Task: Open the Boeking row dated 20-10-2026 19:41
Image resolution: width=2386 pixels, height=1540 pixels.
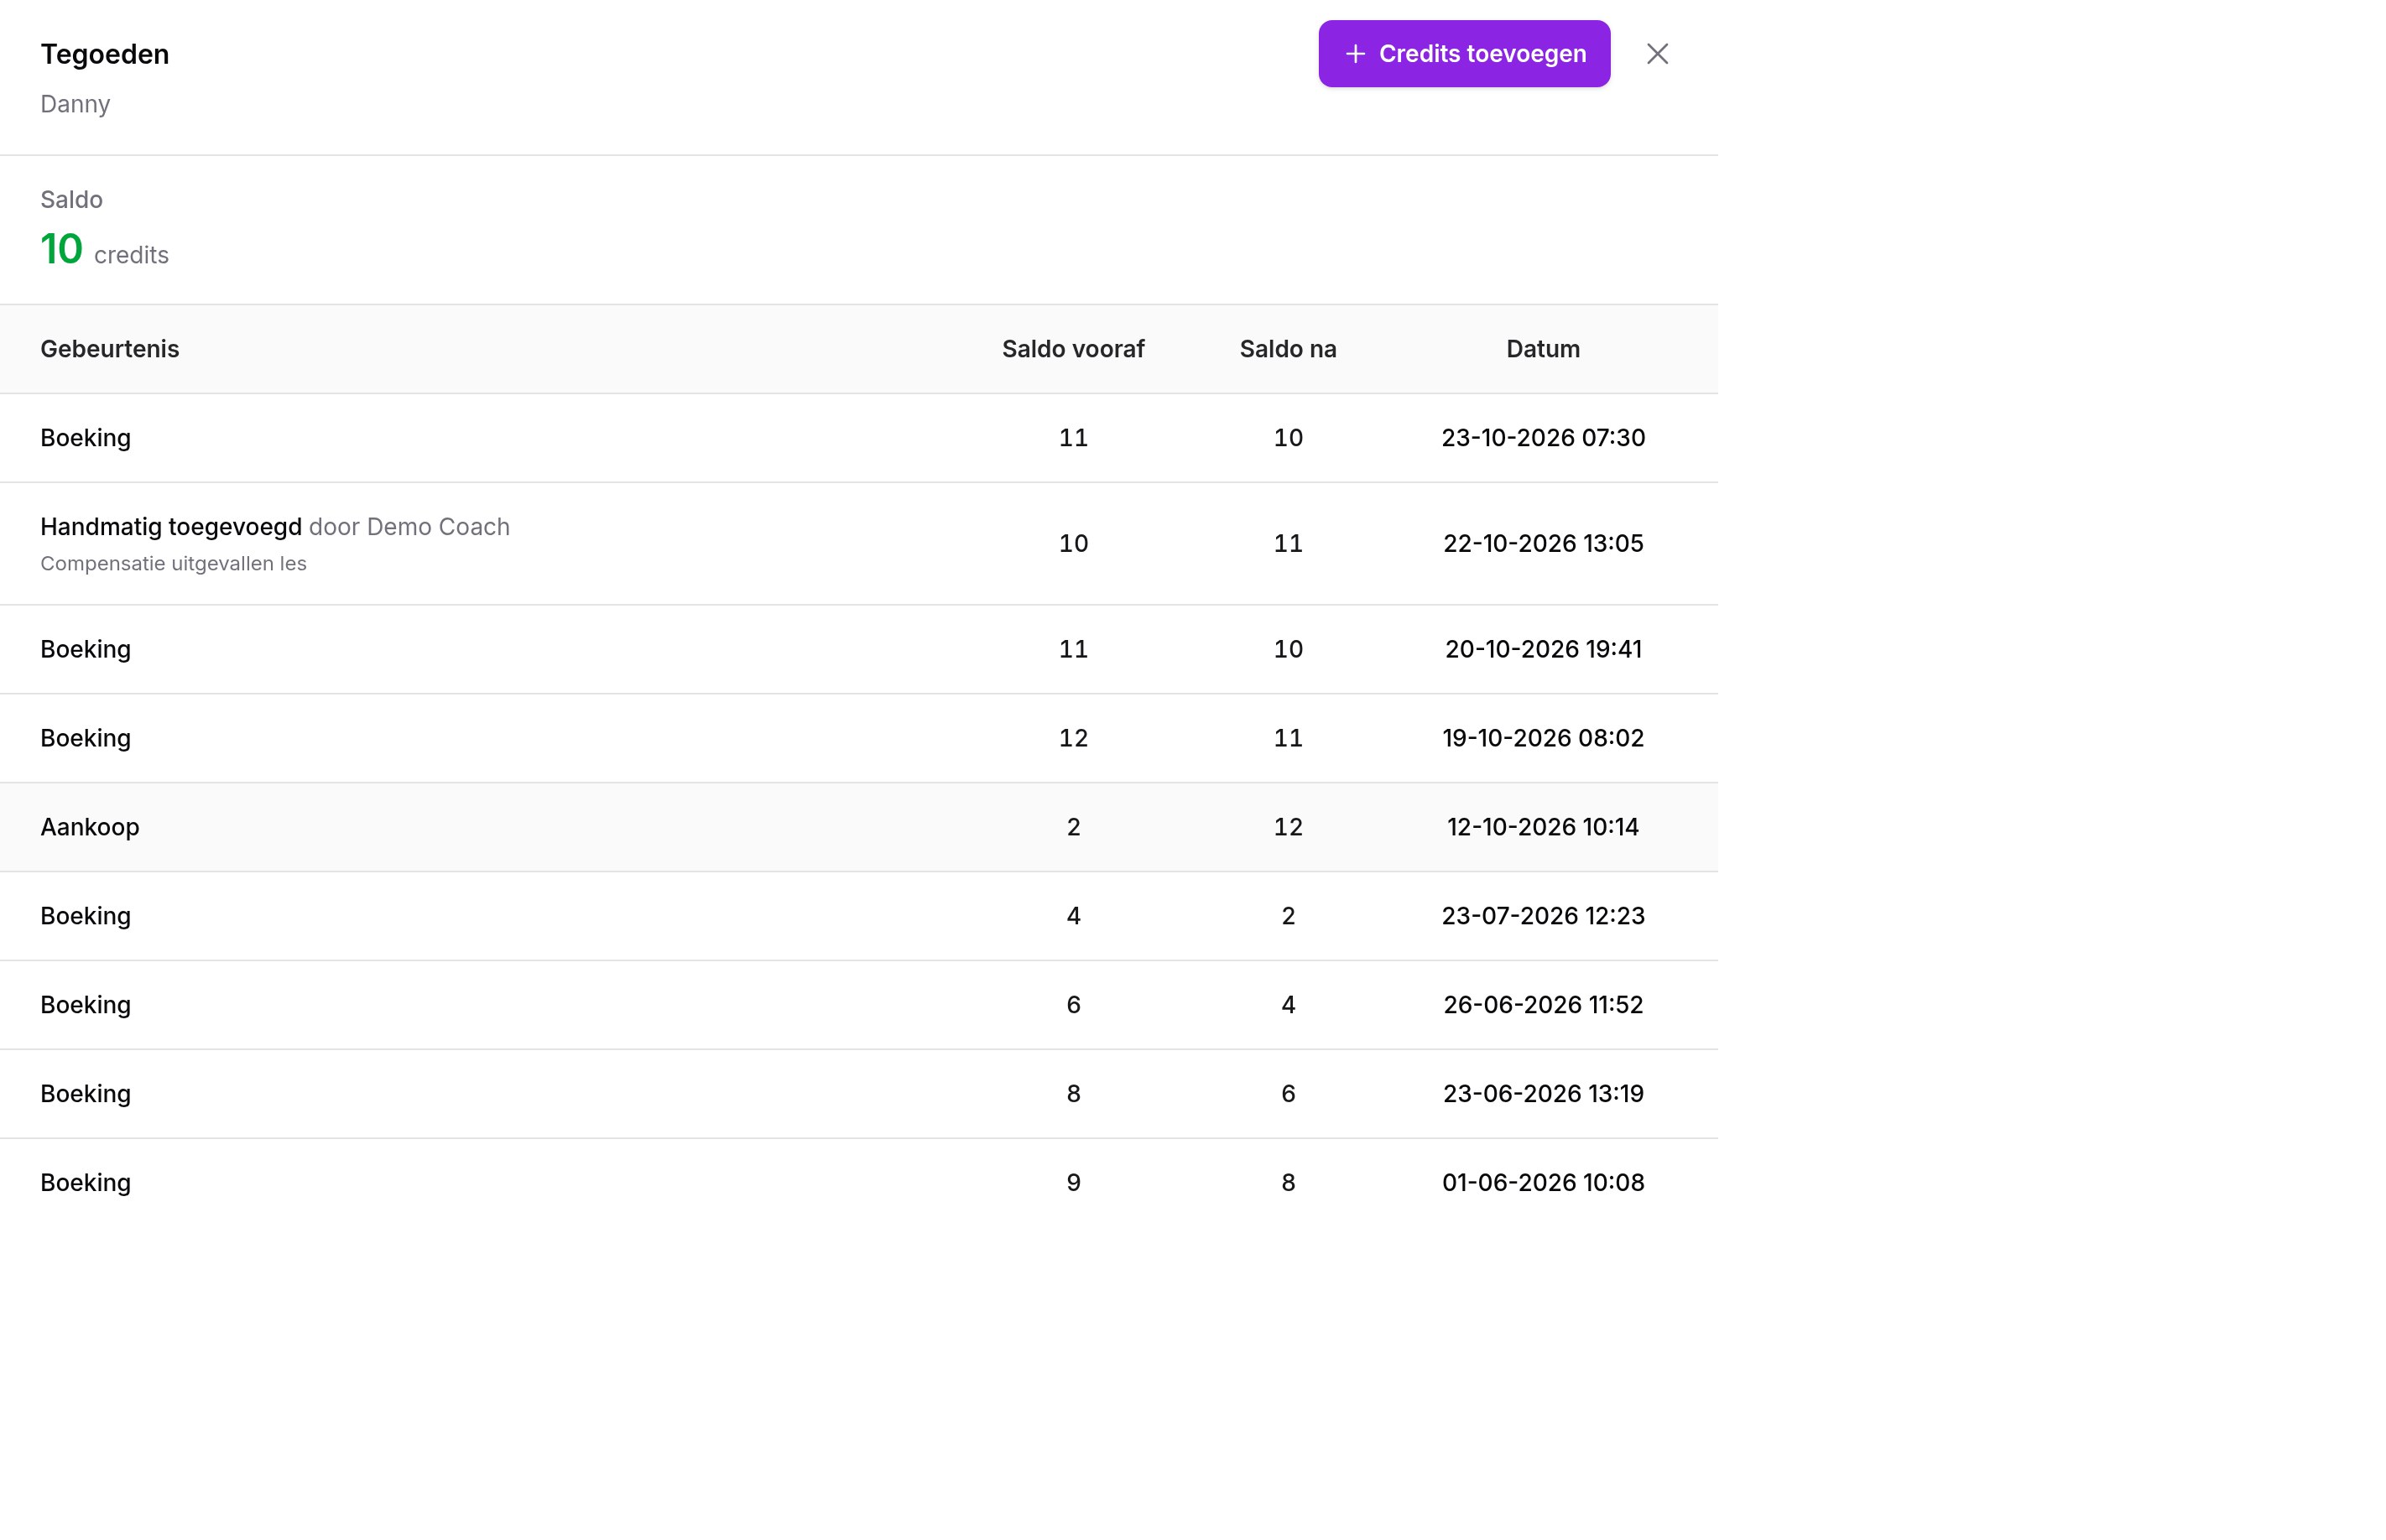Action: (x=859, y=649)
